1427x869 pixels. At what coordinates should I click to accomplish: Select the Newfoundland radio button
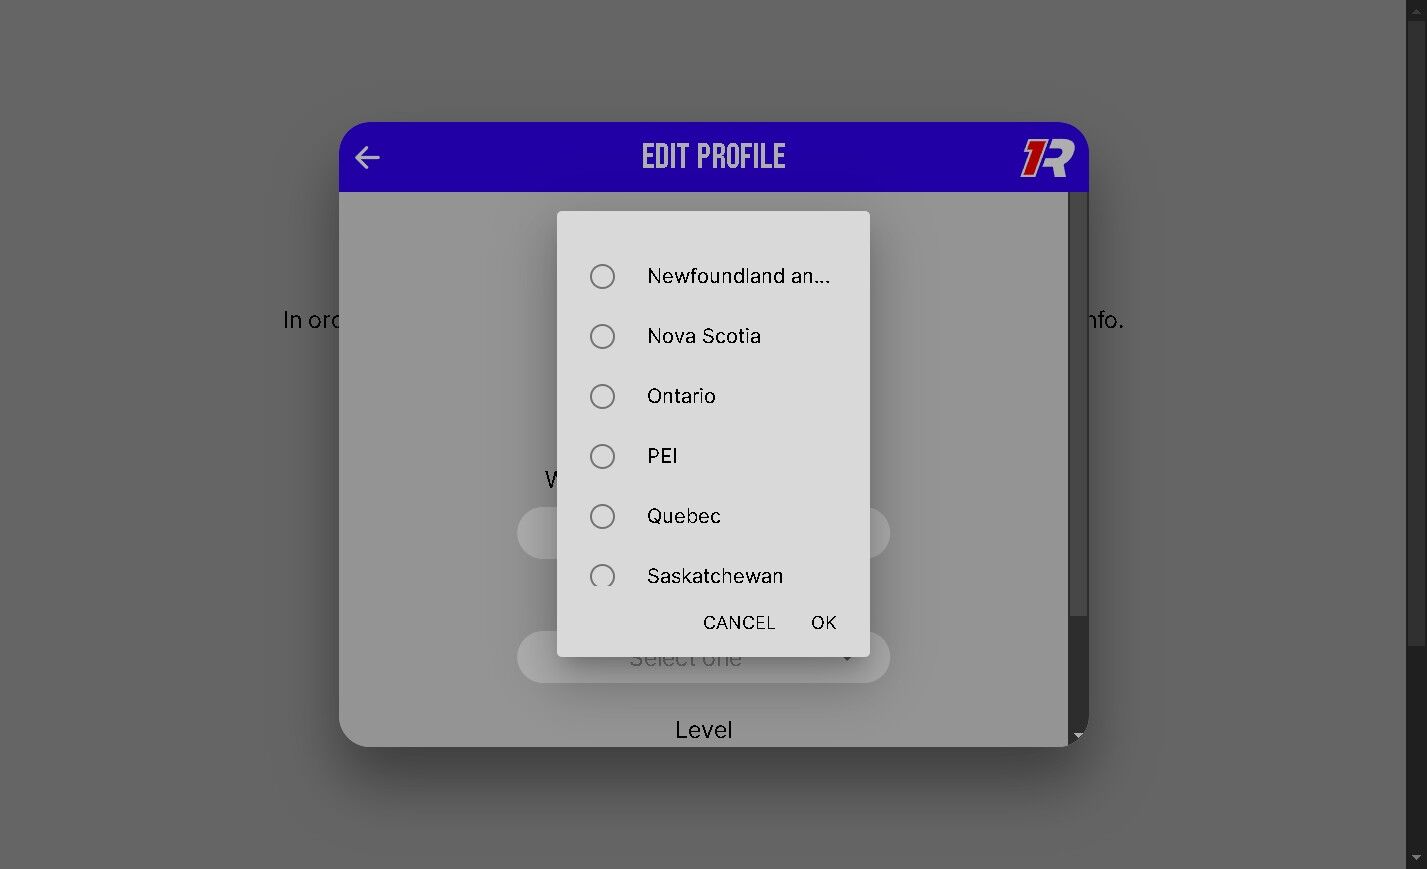click(x=602, y=276)
